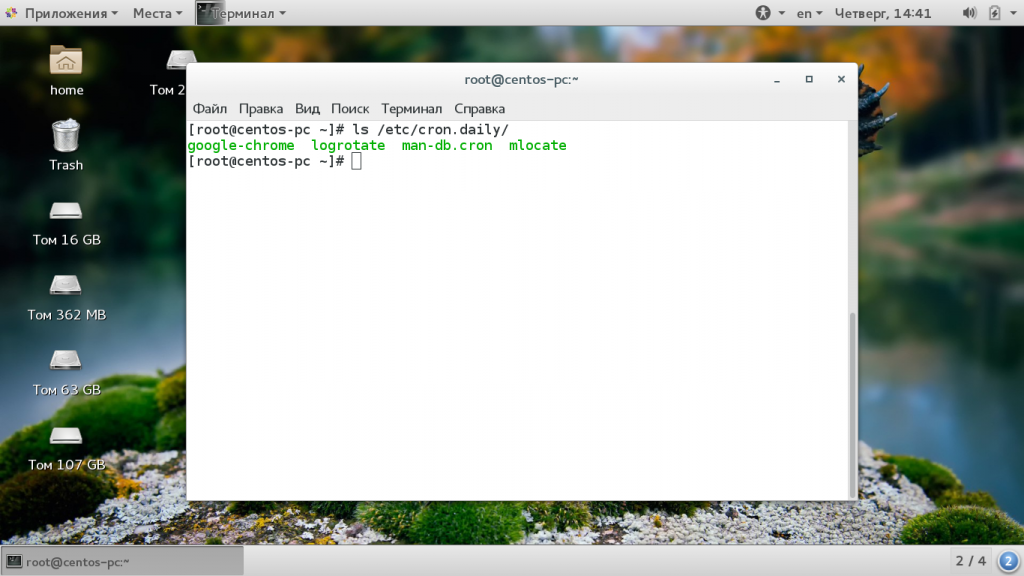This screenshot has height=576, width=1024.
Task: Click the battery status icon in top panel
Action: (995, 13)
